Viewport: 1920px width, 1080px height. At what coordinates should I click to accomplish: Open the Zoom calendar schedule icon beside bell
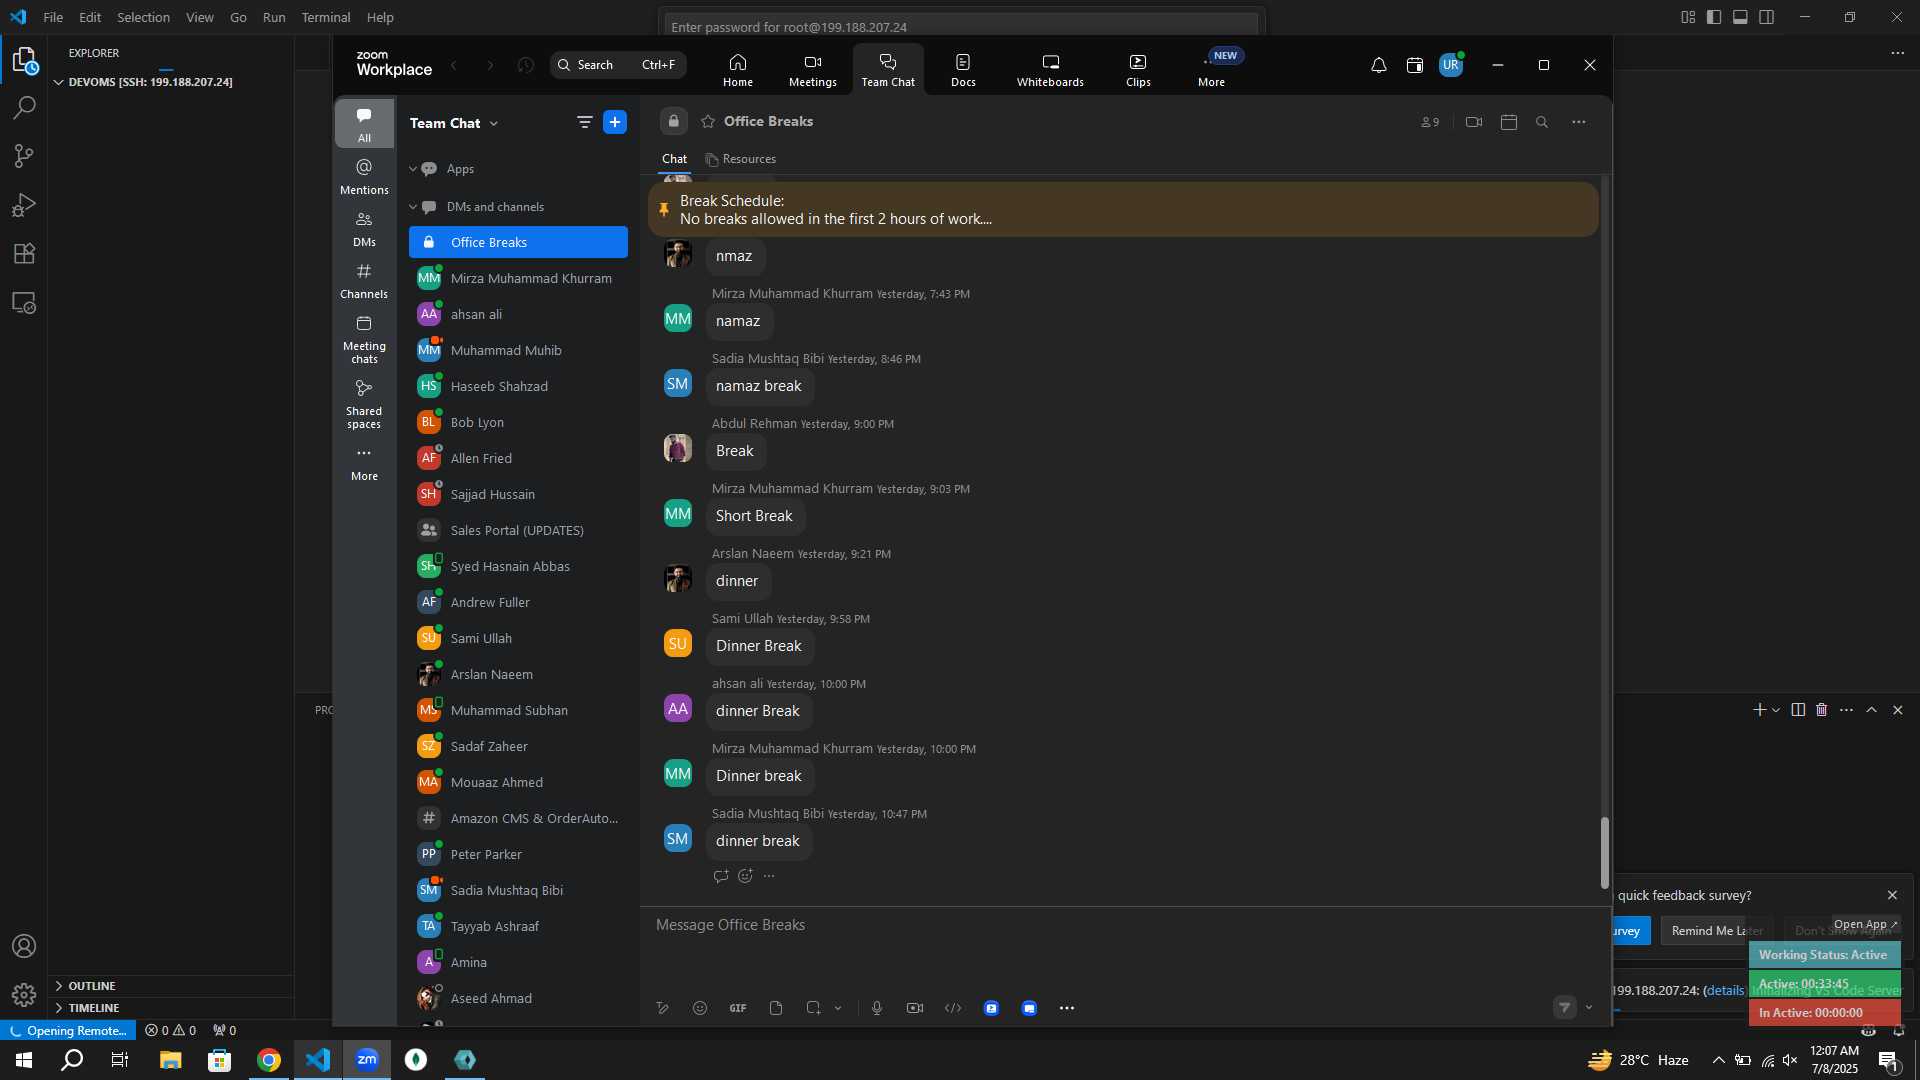coord(1414,65)
